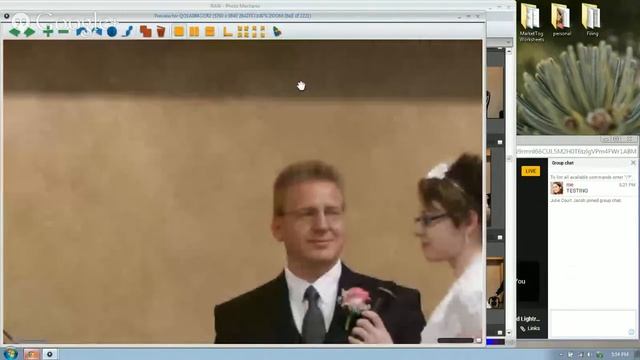Go to previous photo with left green arrow

[15, 32]
